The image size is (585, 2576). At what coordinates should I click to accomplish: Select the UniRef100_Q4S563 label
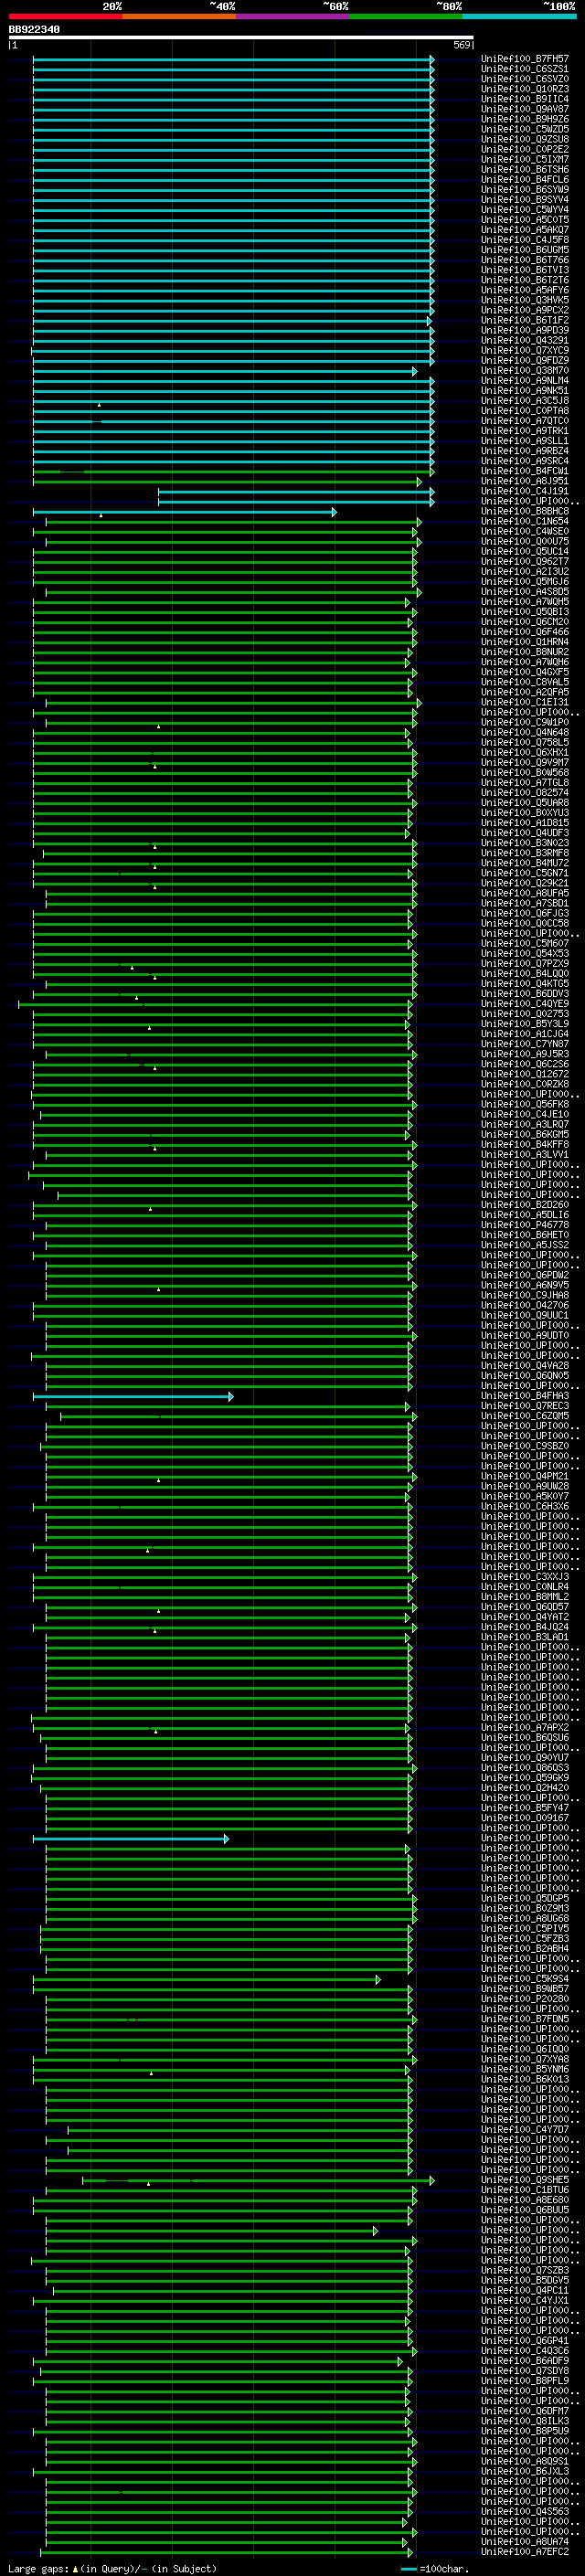(x=525, y=2512)
